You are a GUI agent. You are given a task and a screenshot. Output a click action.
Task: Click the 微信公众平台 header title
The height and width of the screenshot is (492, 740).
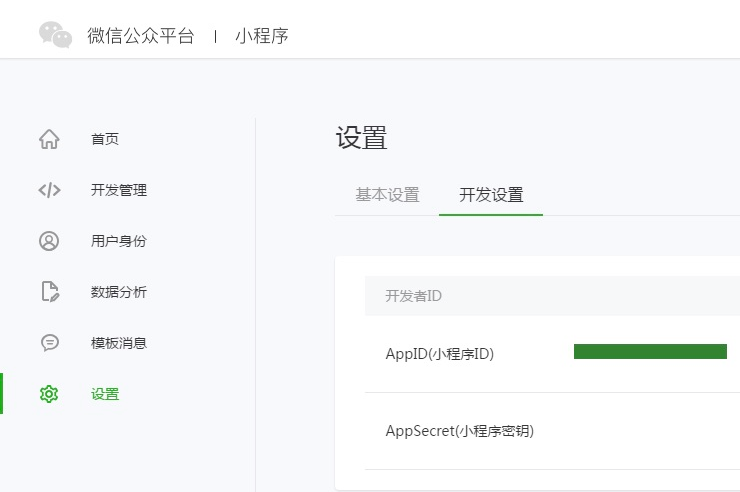tap(141, 36)
